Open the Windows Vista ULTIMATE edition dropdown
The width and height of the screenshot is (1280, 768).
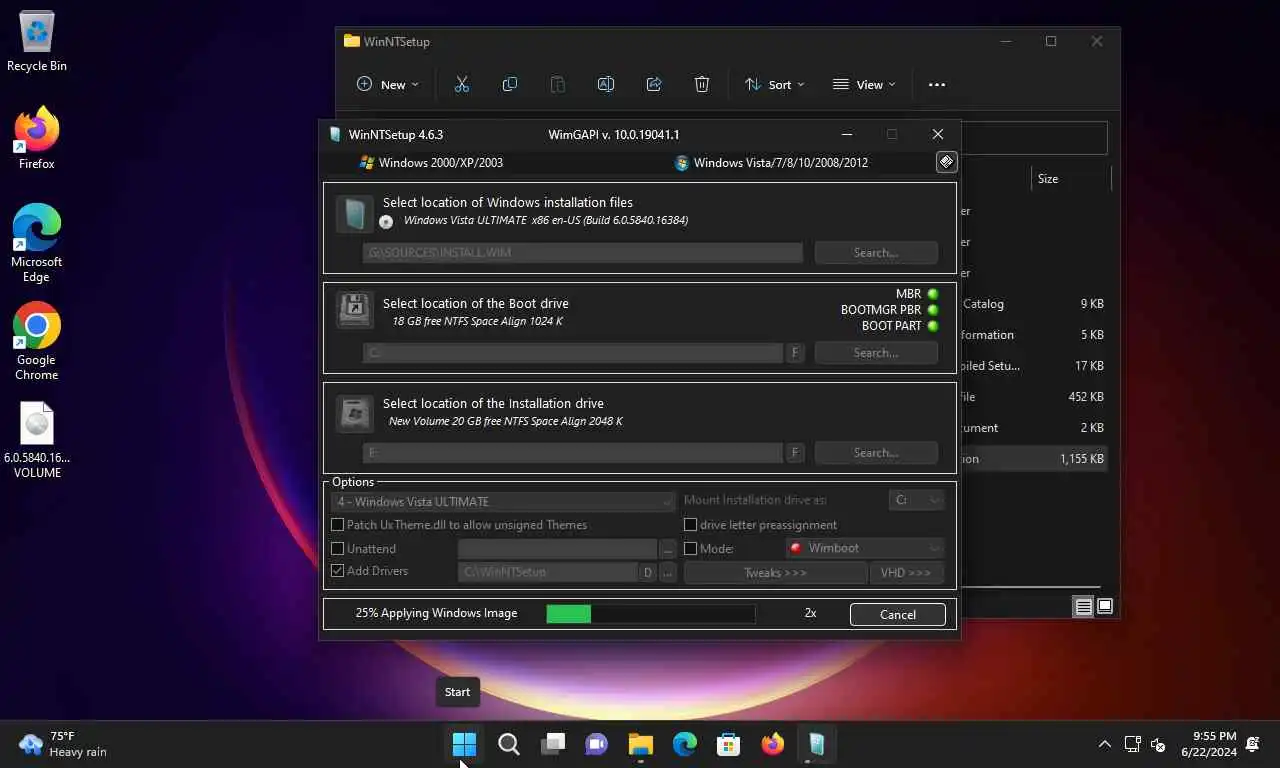(x=503, y=502)
